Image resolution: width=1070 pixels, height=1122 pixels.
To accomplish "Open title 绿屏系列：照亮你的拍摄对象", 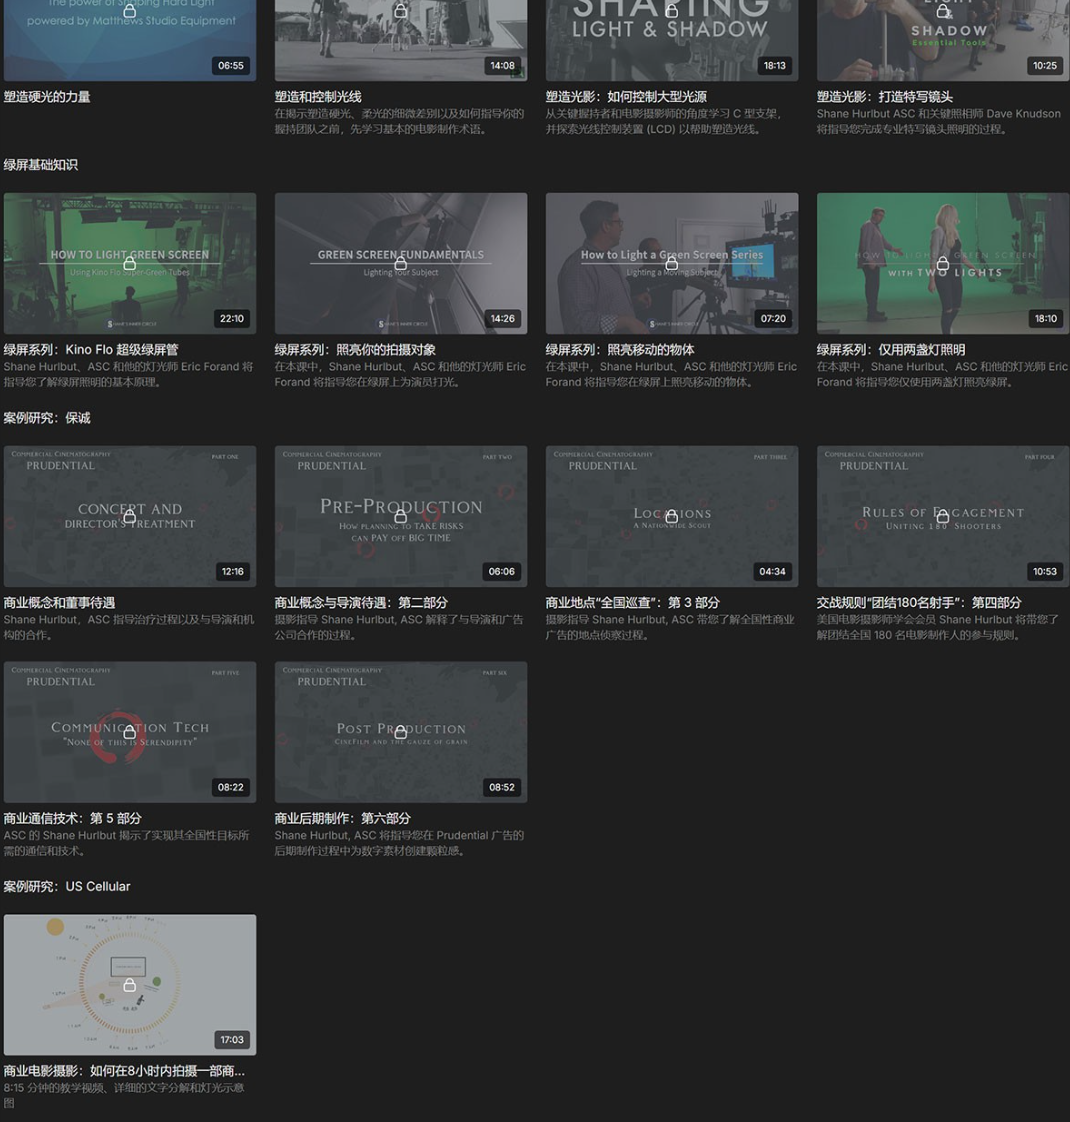I will 355,350.
